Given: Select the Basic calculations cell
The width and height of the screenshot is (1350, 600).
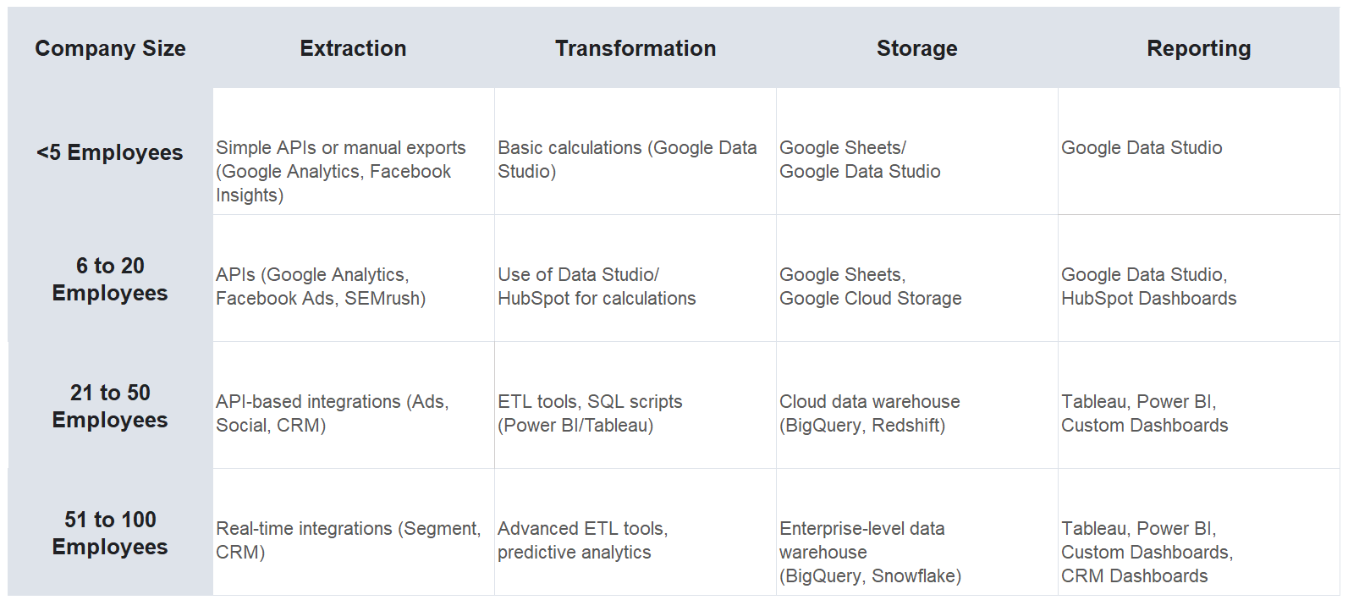Looking at the screenshot, I should pos(627,159).
